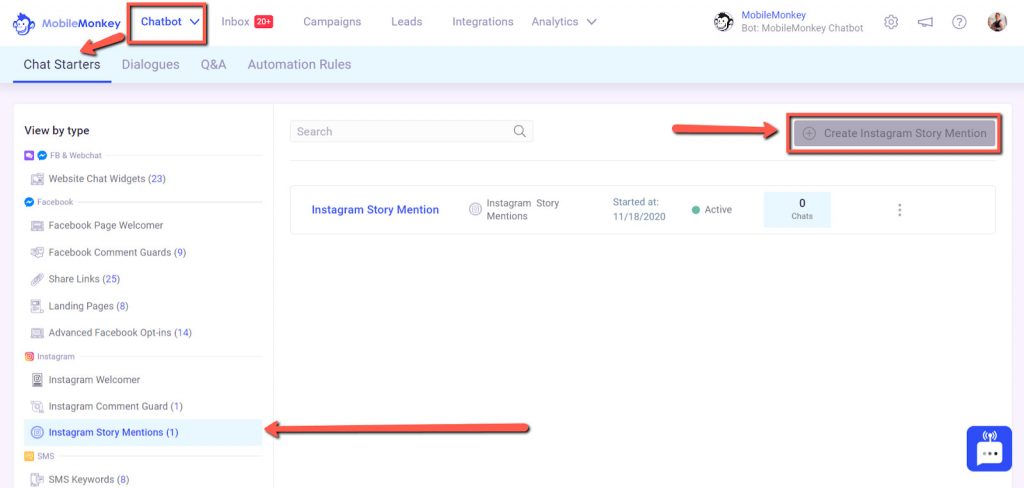Click the 0 Chats counter box

tap(797, 210)
